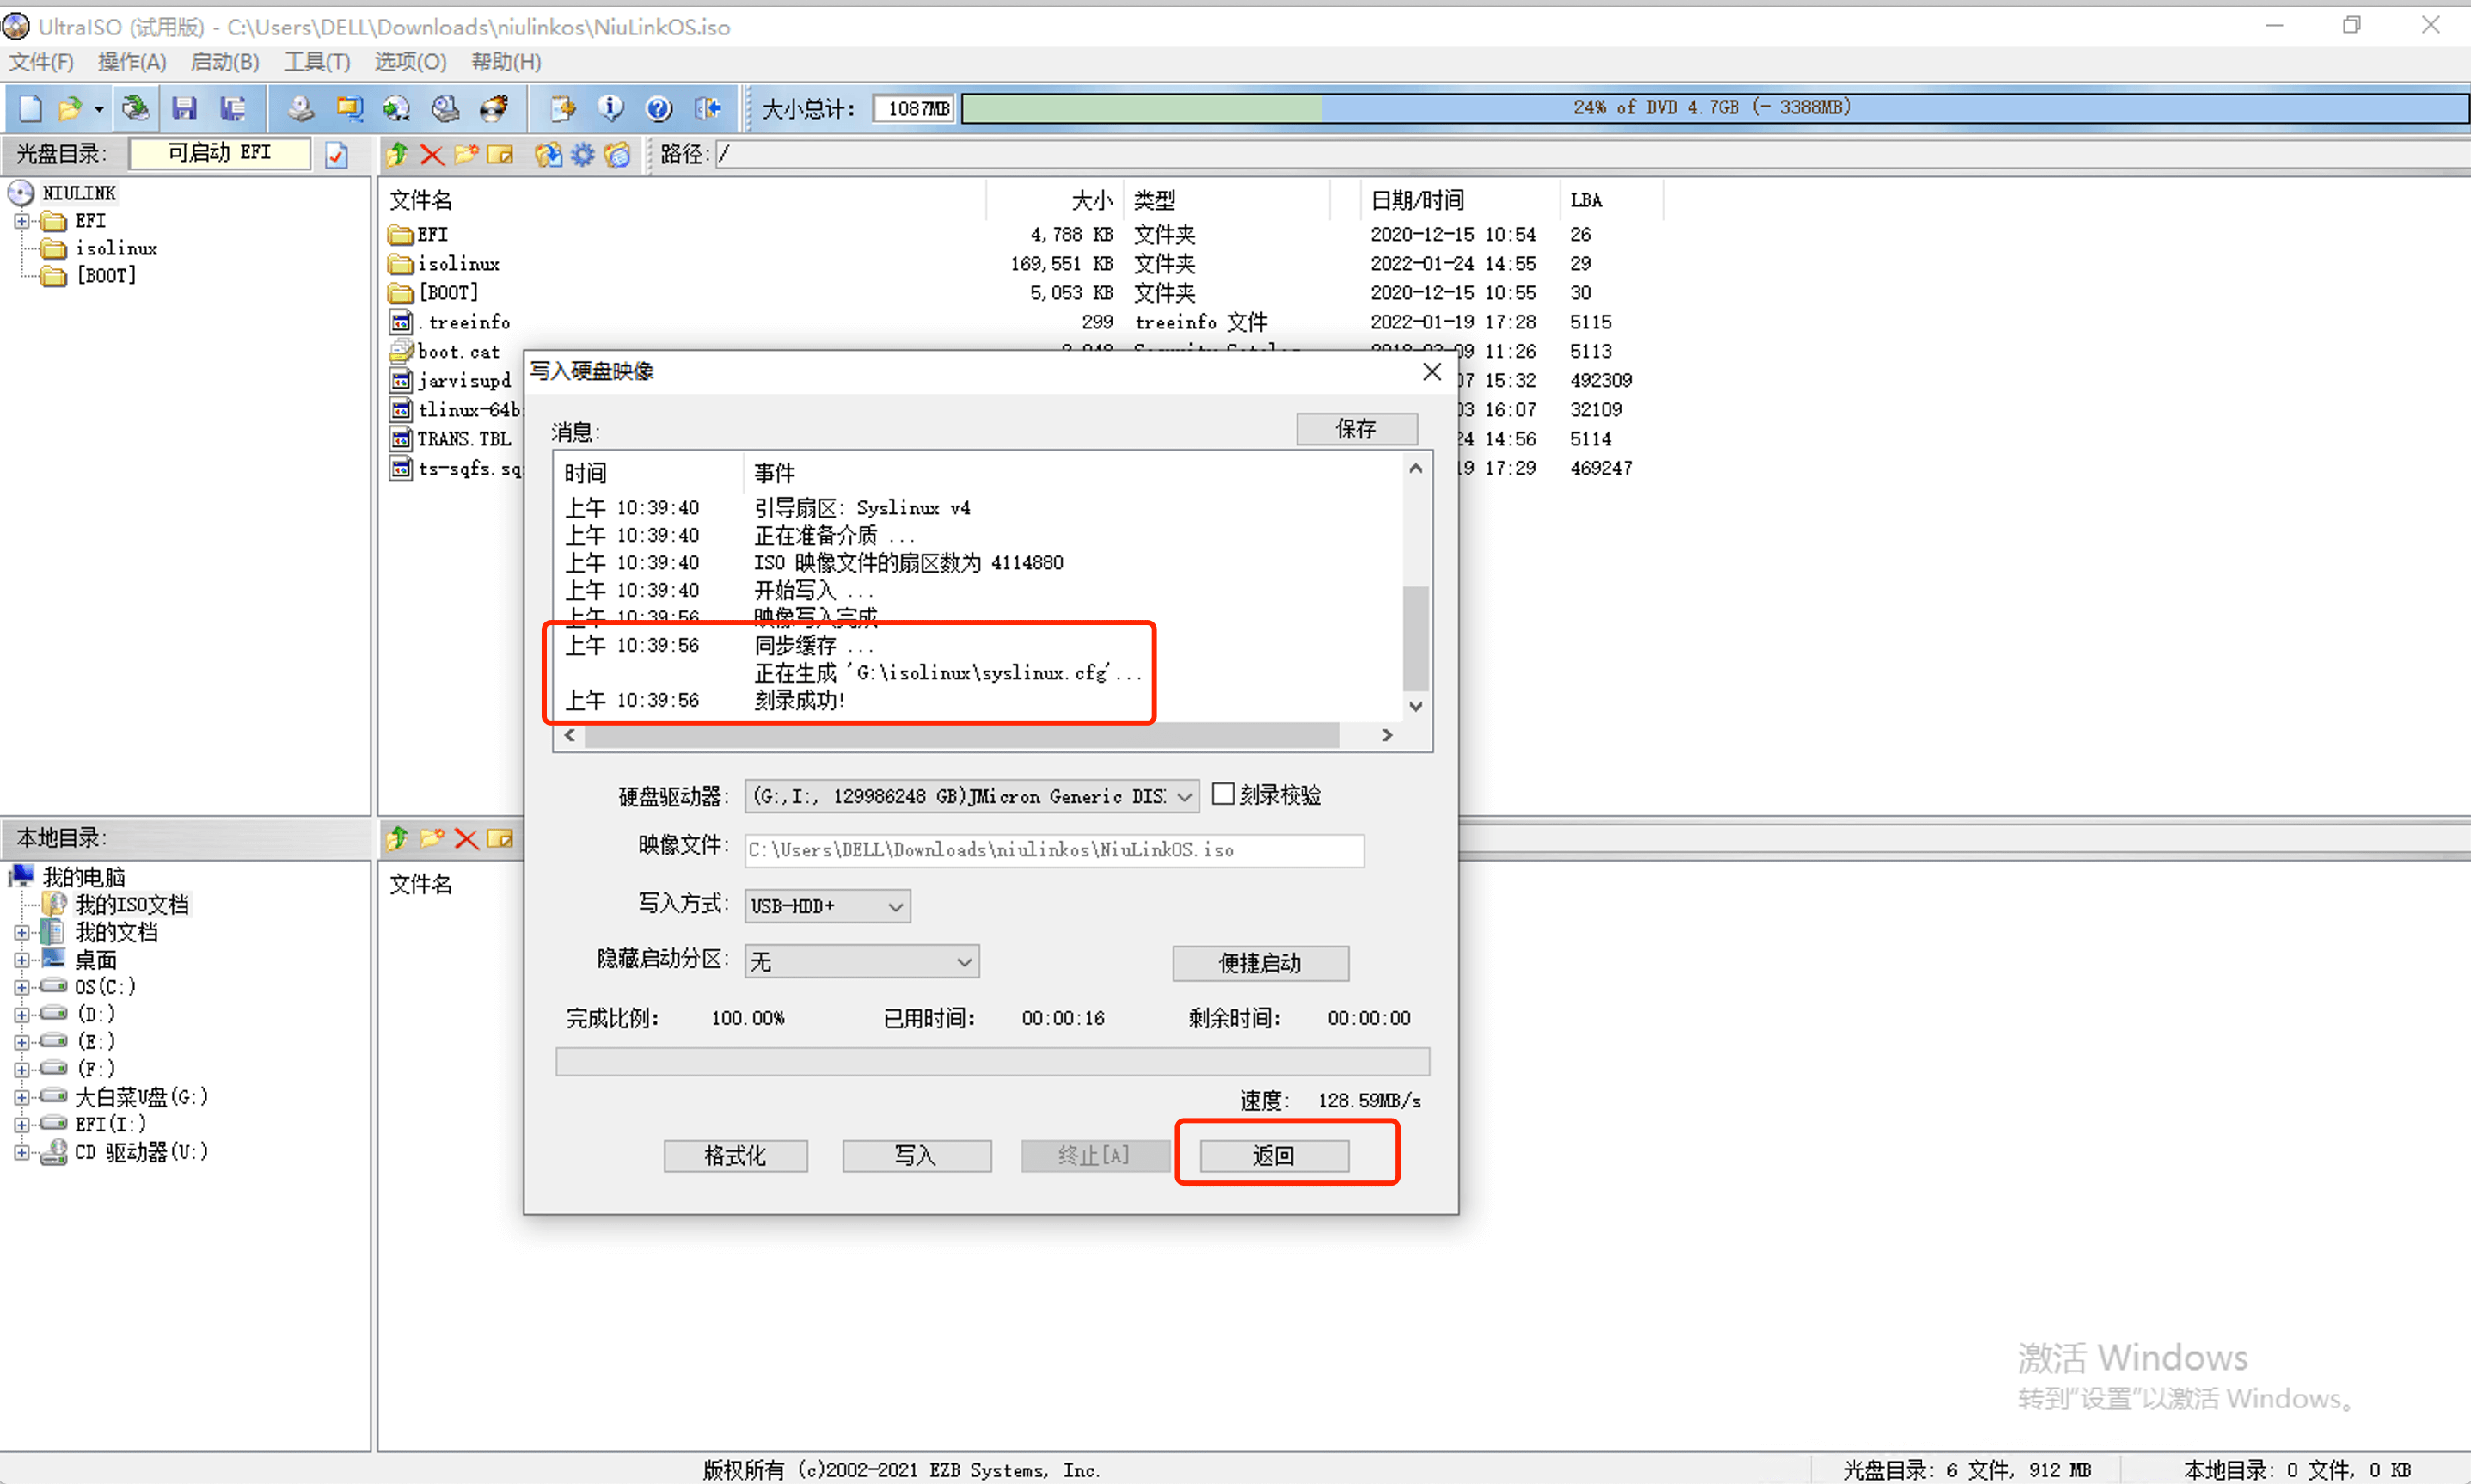The height and width of the screenshot is (1484, 2471).
Task: Click the 格式化 format button
Action: [x=735, y=1156]
